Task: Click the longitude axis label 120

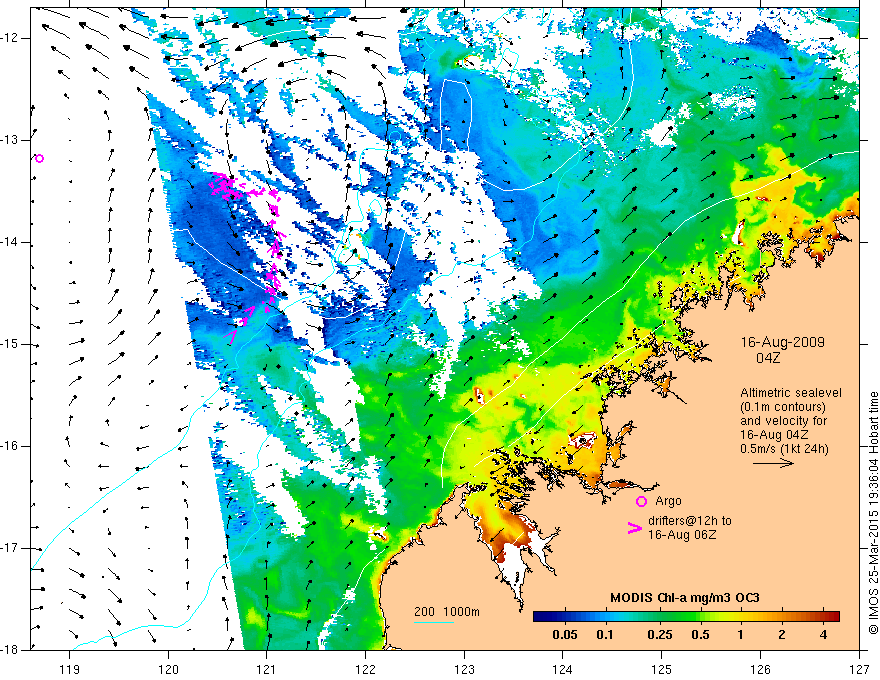Action: (168, 669)
